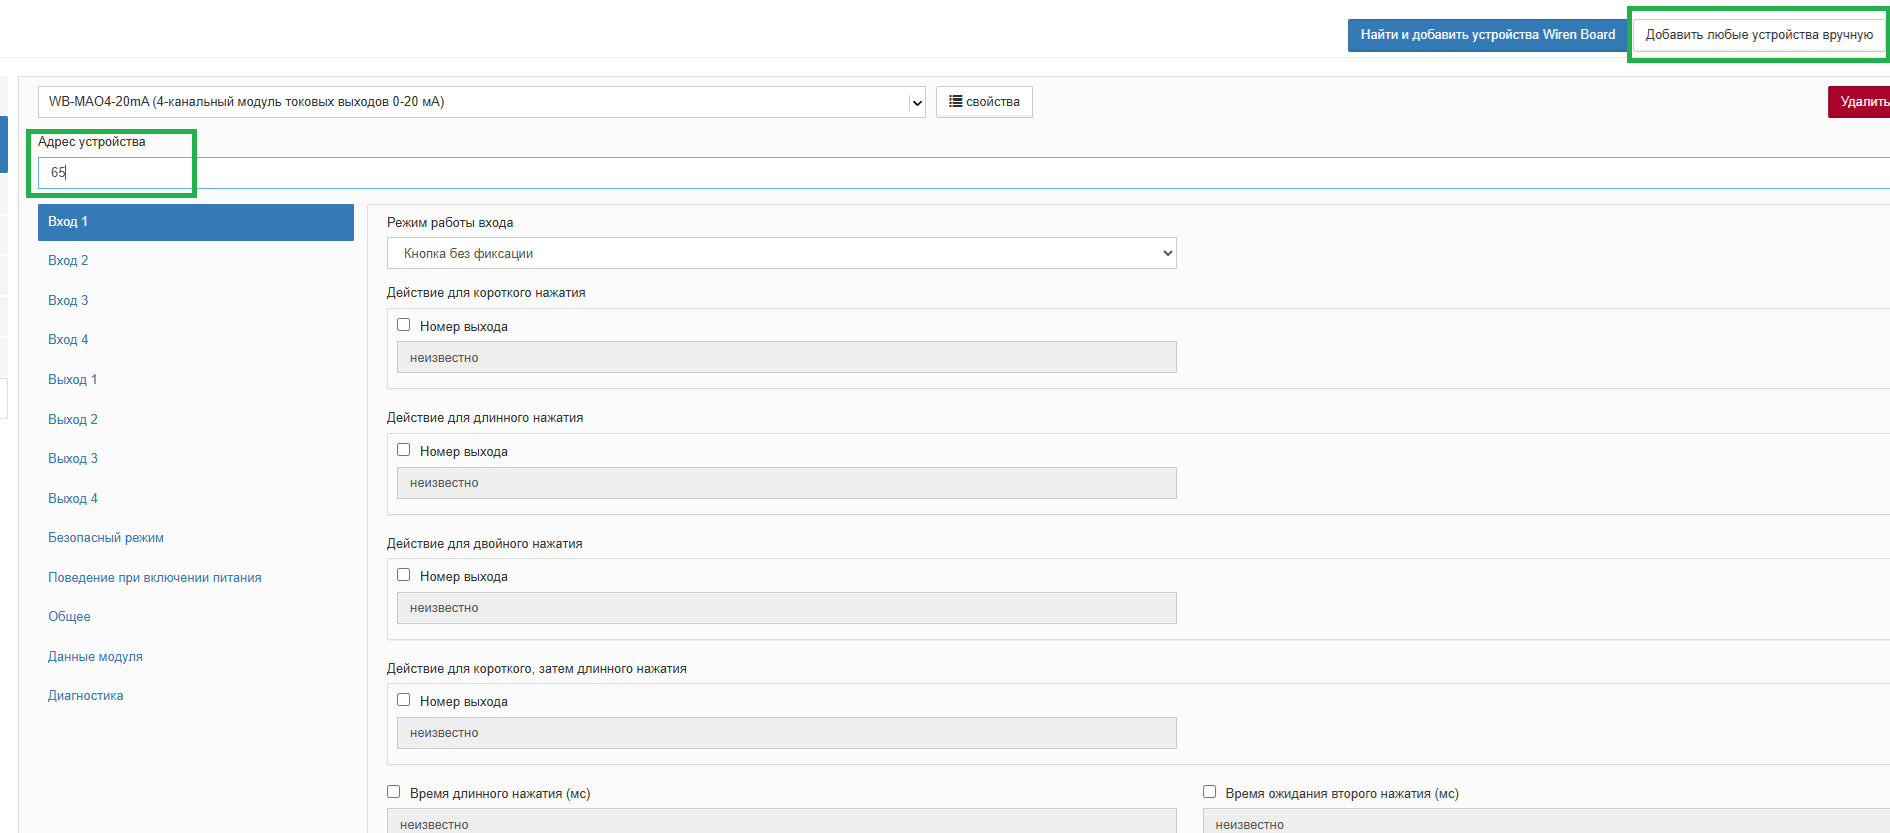The height and width of the screenshot is (833, 1890).
Task: Toggle the long press time (ms) checkbox
Action: click(394, 792)
